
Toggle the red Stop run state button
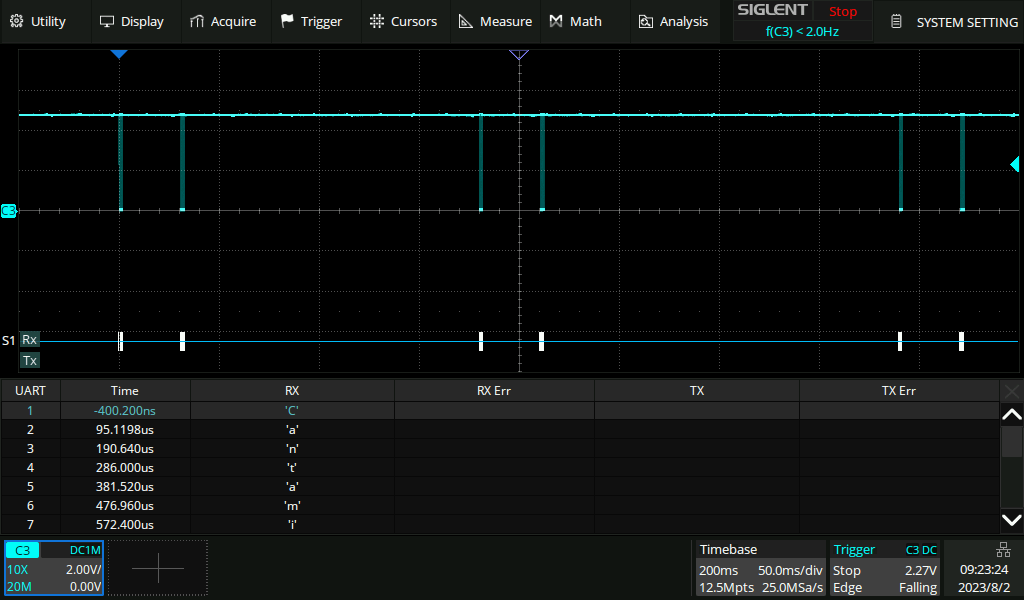pos(842,12)
